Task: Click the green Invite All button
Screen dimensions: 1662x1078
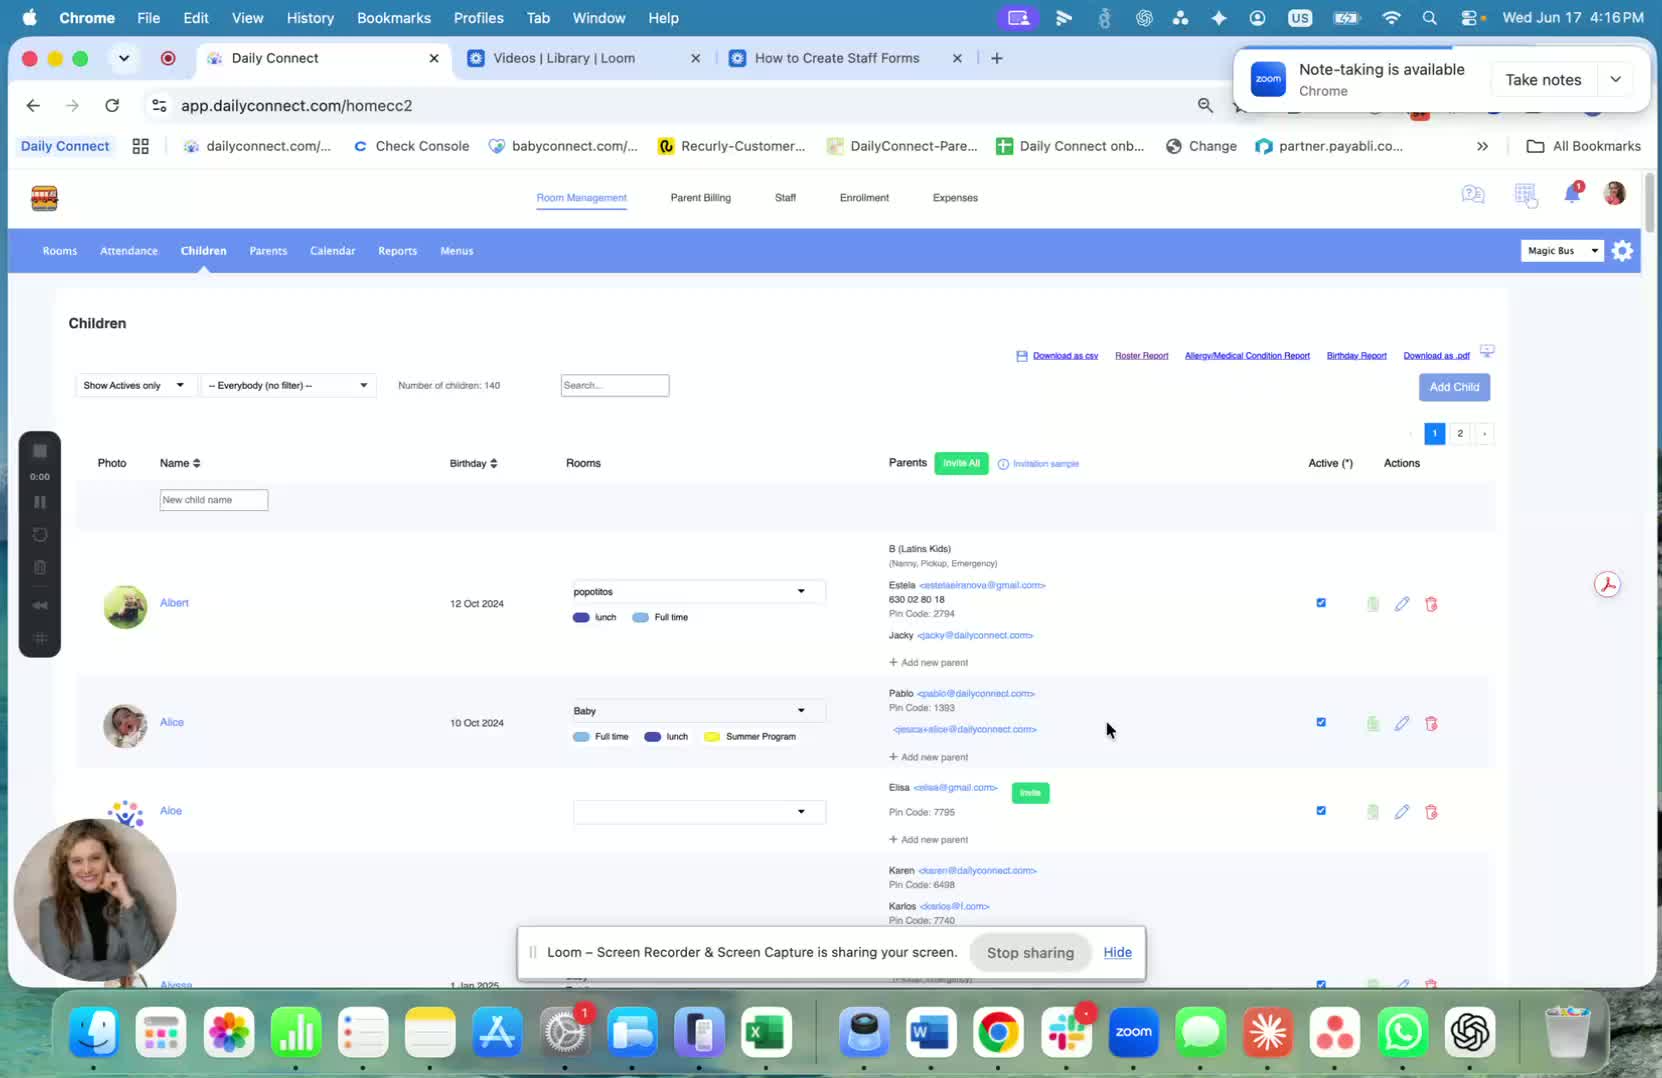Action: 961,463
